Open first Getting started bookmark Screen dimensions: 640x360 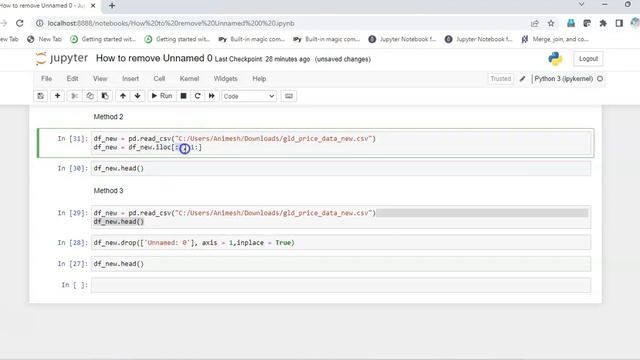(x=103, y=39)
